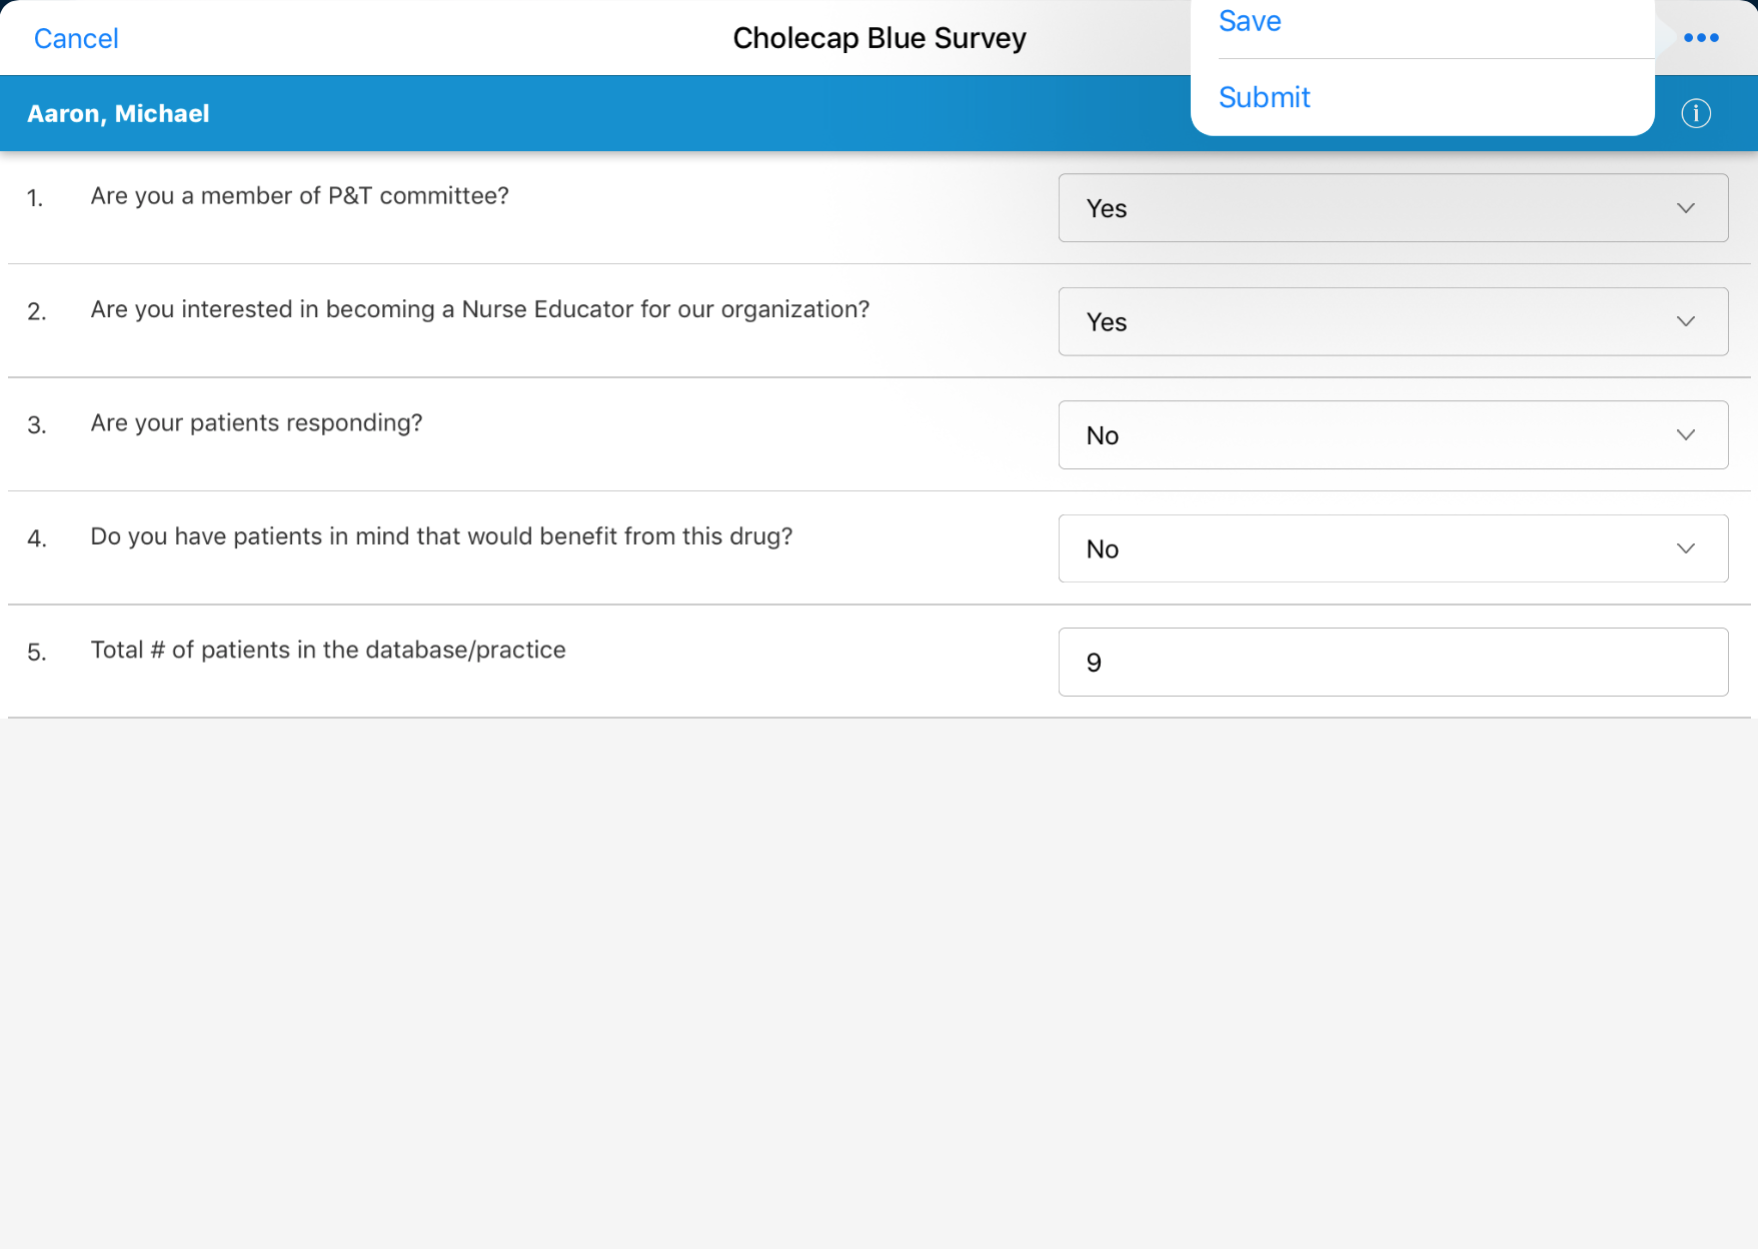Click the question text about P&T committee
Viewport: 1758px width, 1249px height.
[x=299, y=196]
